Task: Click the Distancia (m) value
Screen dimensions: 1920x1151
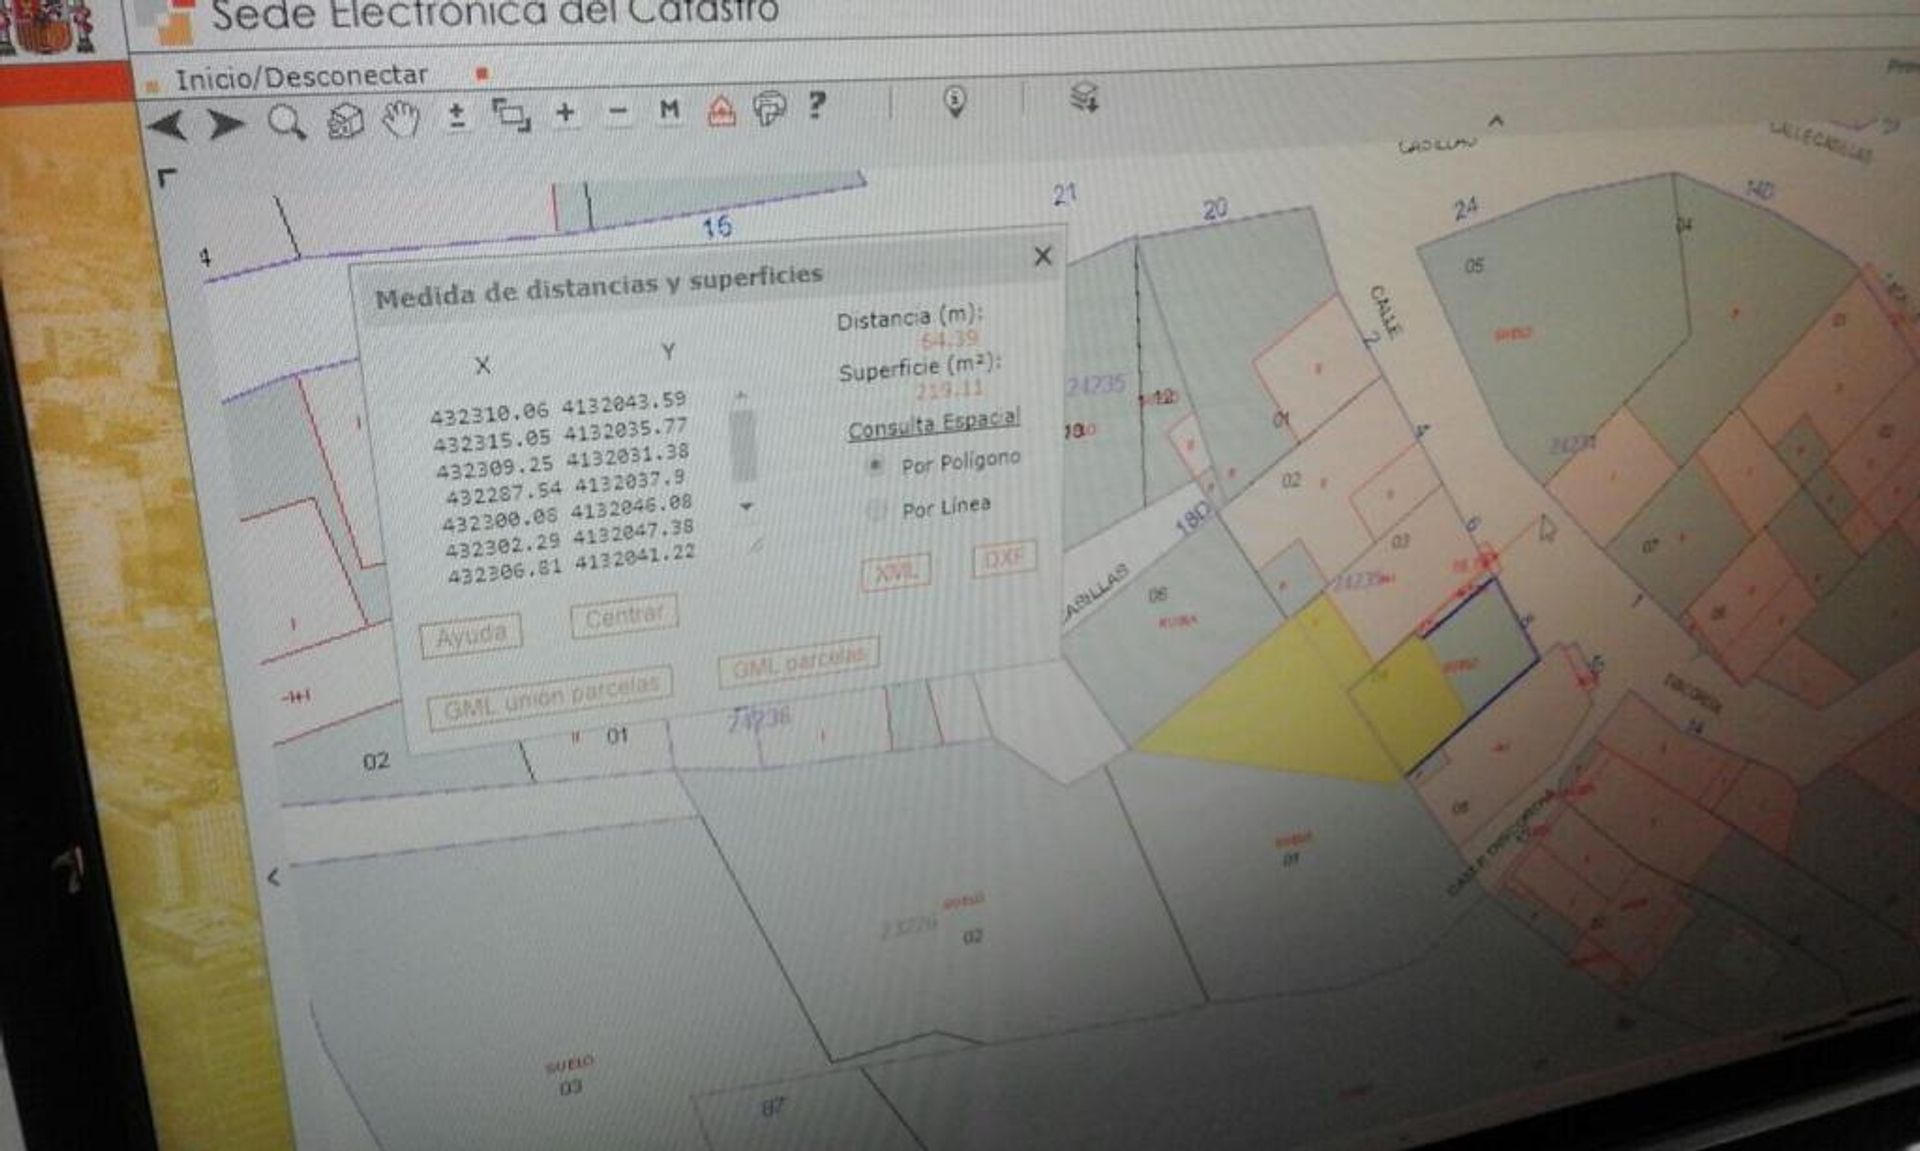Action: [950, 339]
